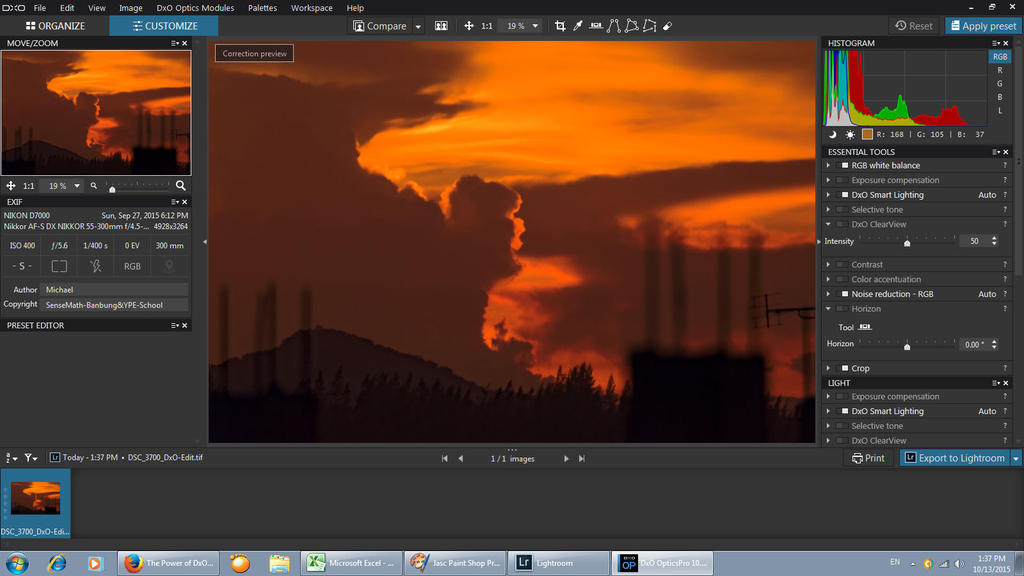
Task: Activate the horizon level tool in toolbar
Action: (596, 26)
